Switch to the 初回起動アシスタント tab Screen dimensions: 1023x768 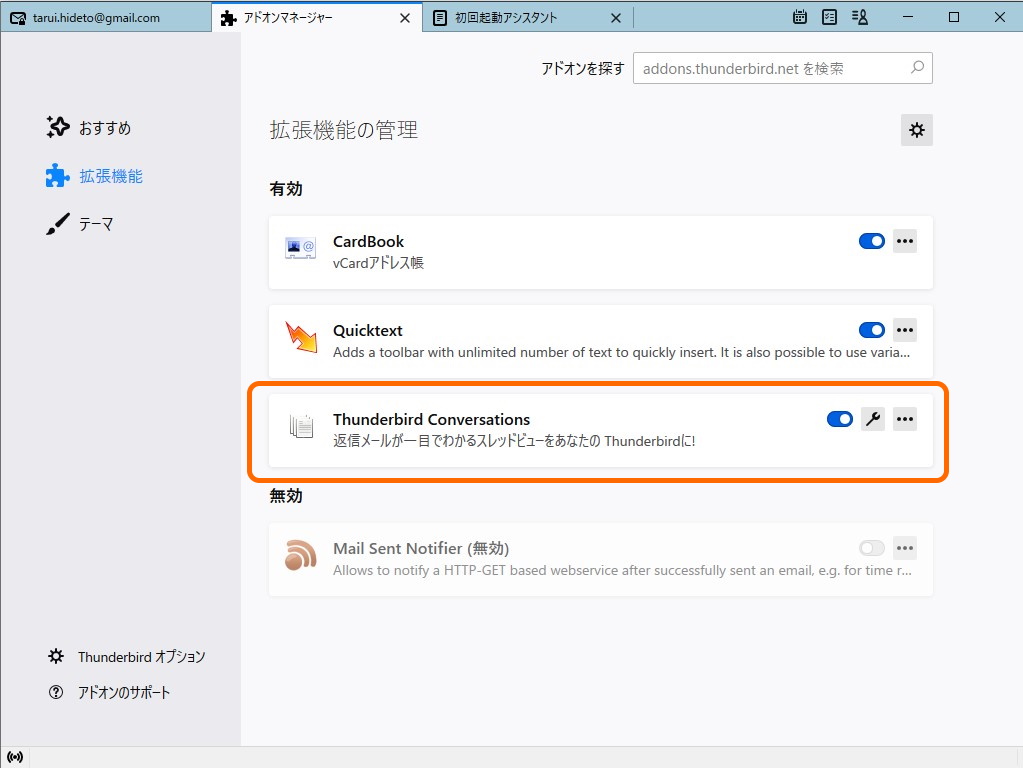pyautogui.click(x=527, y=18)
